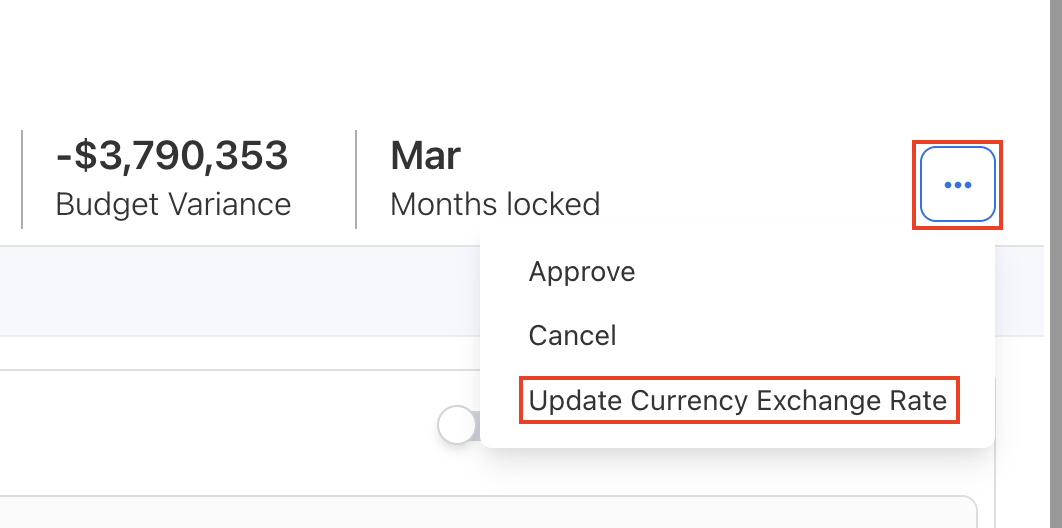1062x528 pixels.
Task: Click the -$3,790,353 budget variance figure
Action: point(171,156)
